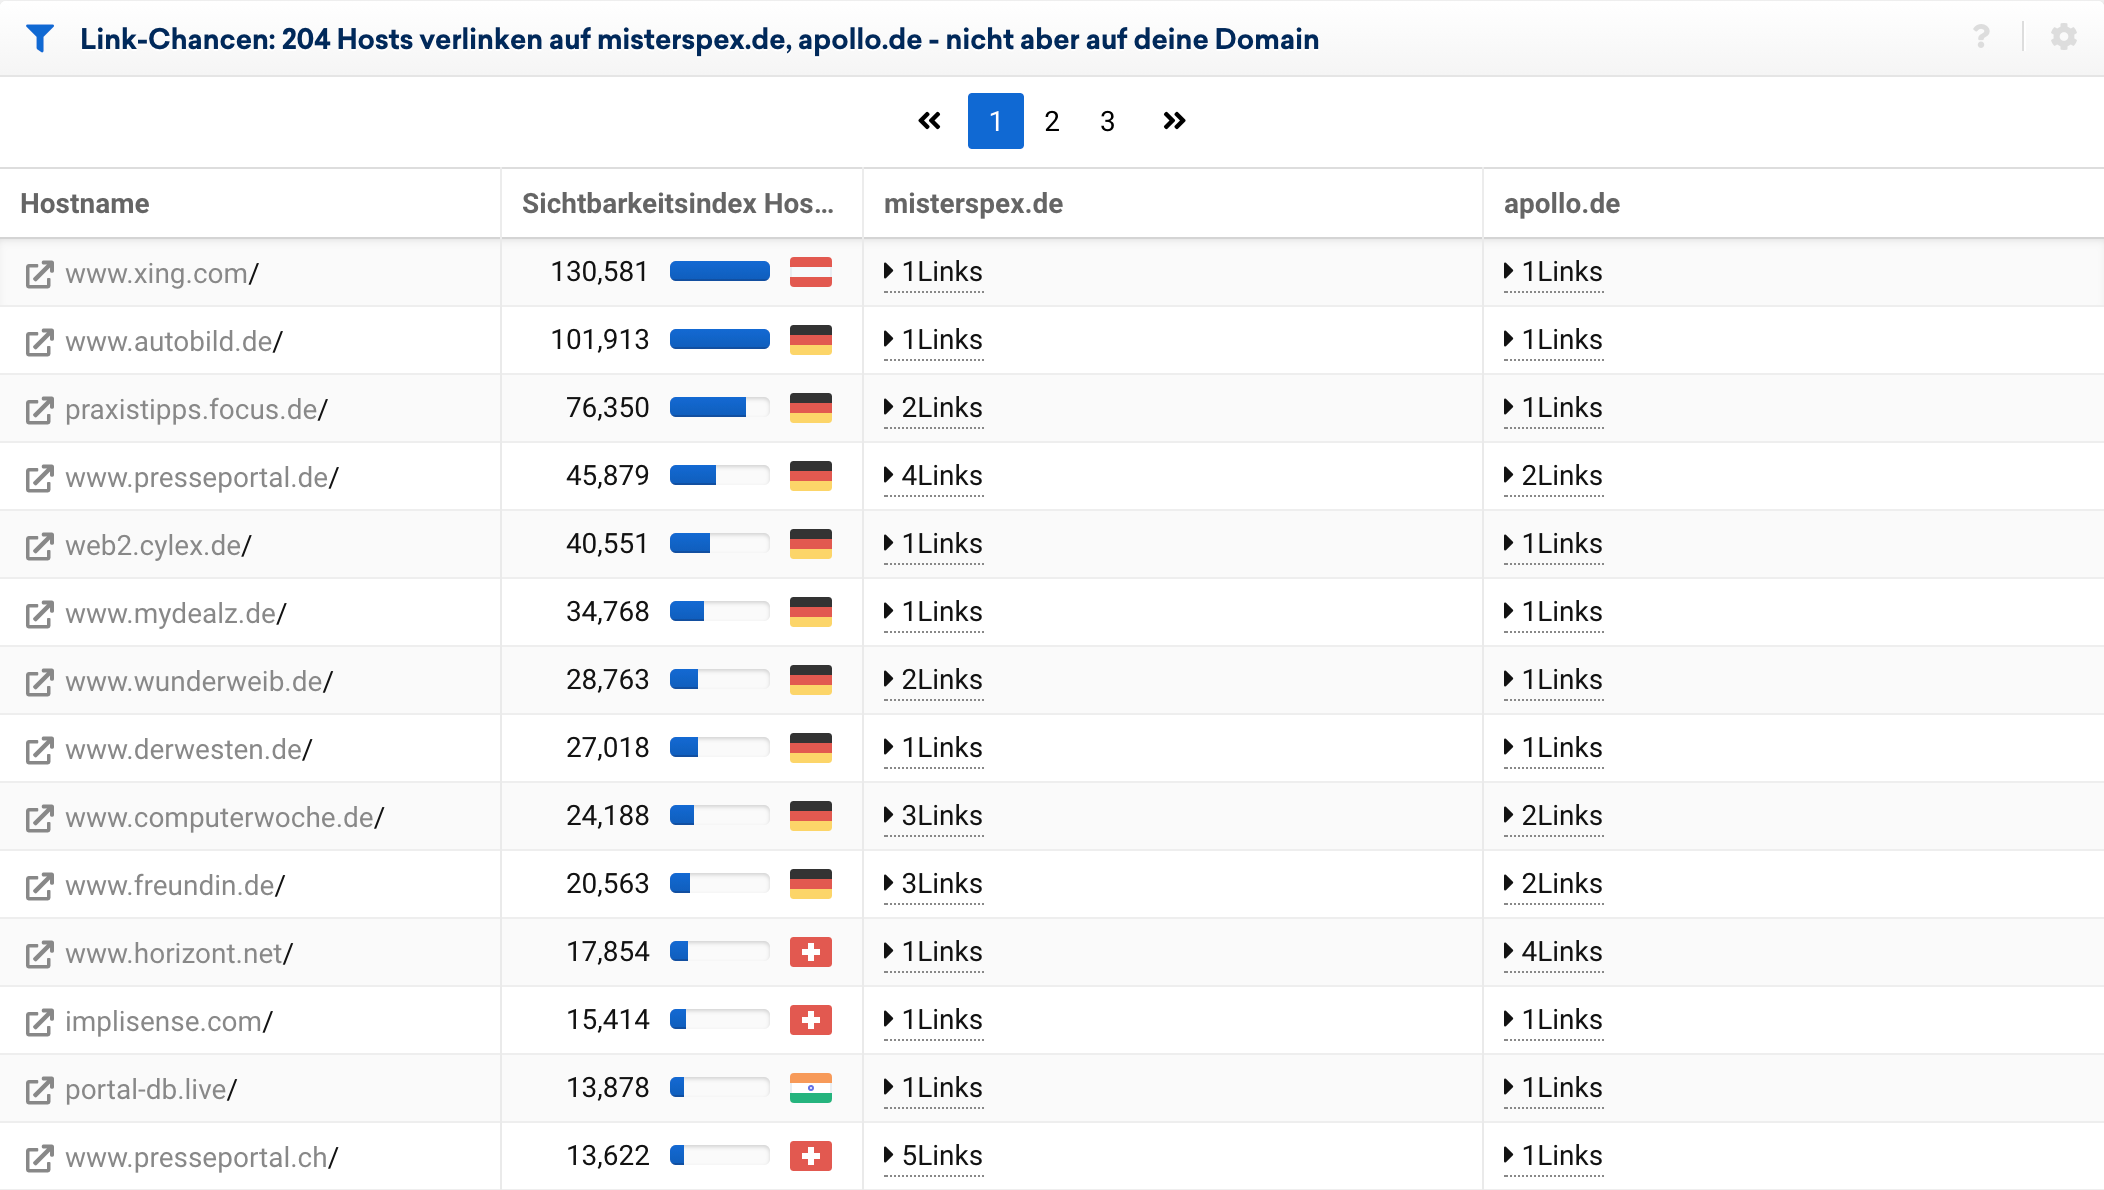
Task: Click the Swiss flag in www.horizont.net row
Action: pyautogui.click(x=810, y=952)
